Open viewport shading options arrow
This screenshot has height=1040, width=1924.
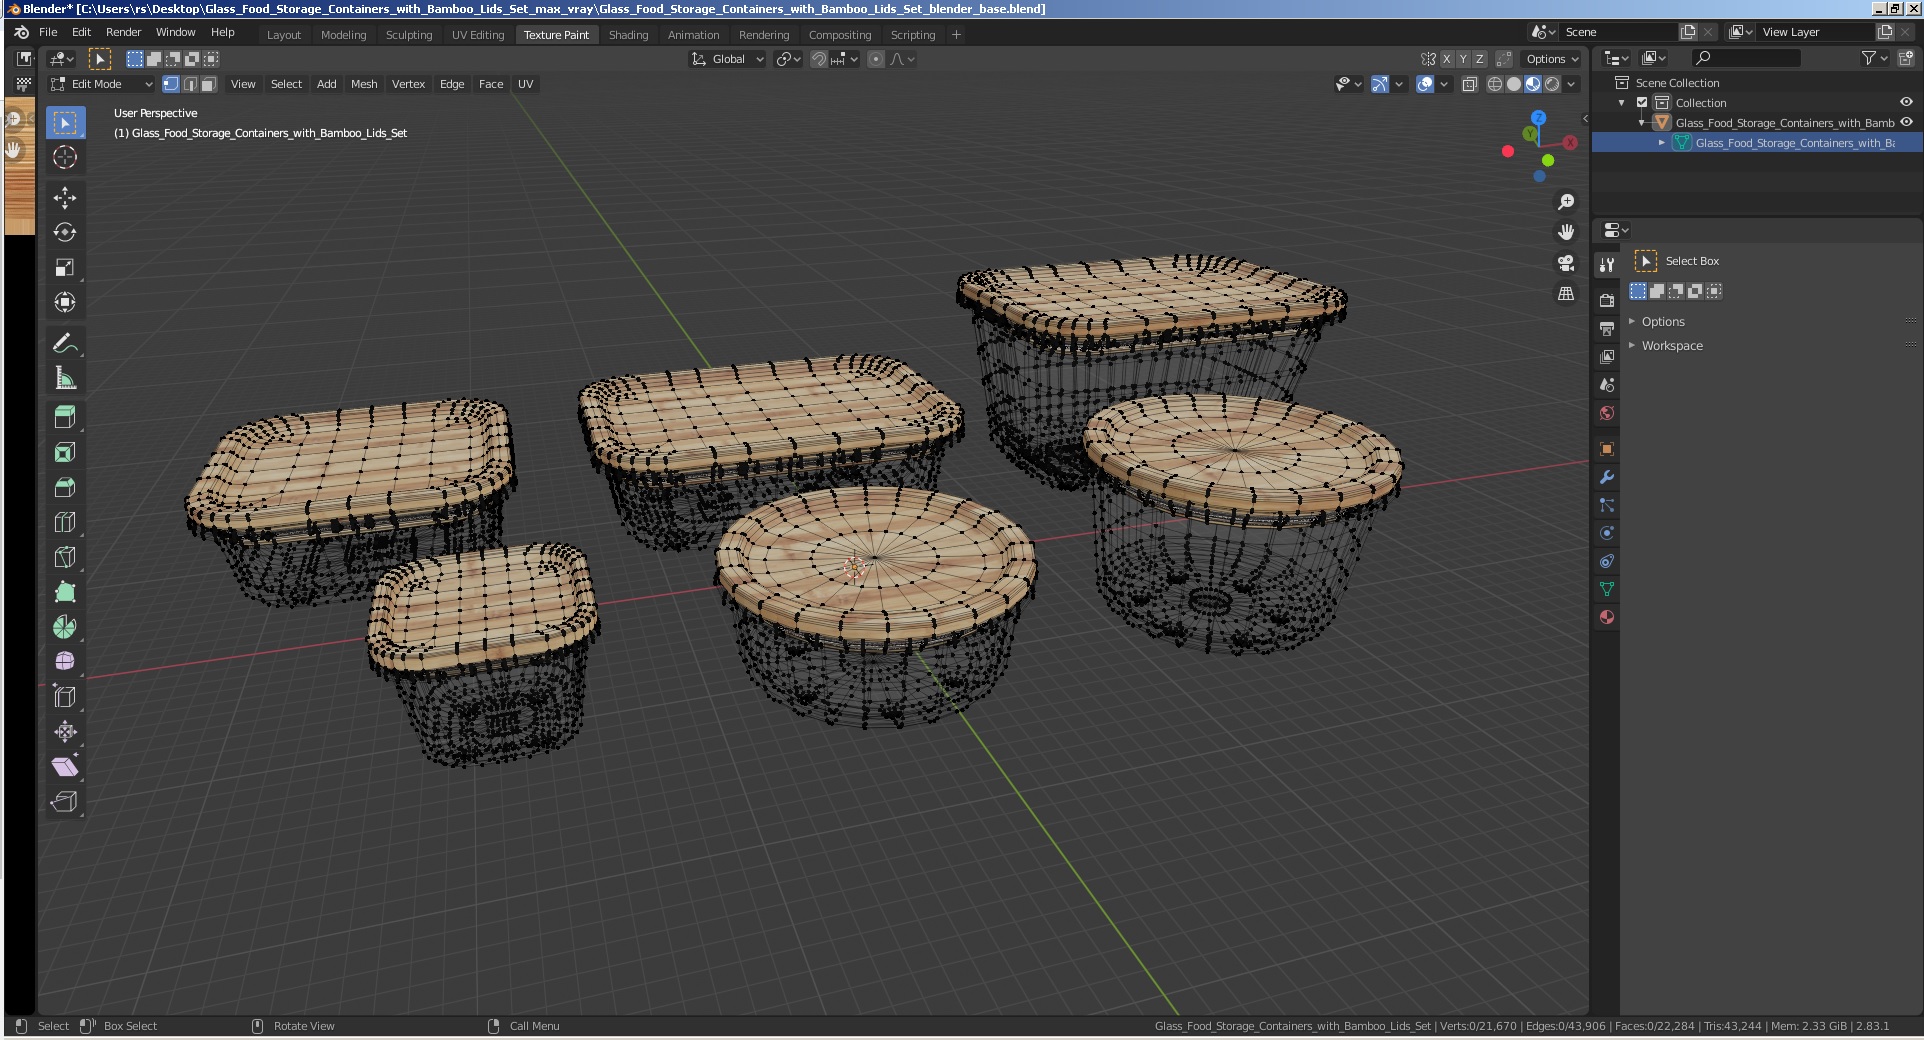point(1572,84)
